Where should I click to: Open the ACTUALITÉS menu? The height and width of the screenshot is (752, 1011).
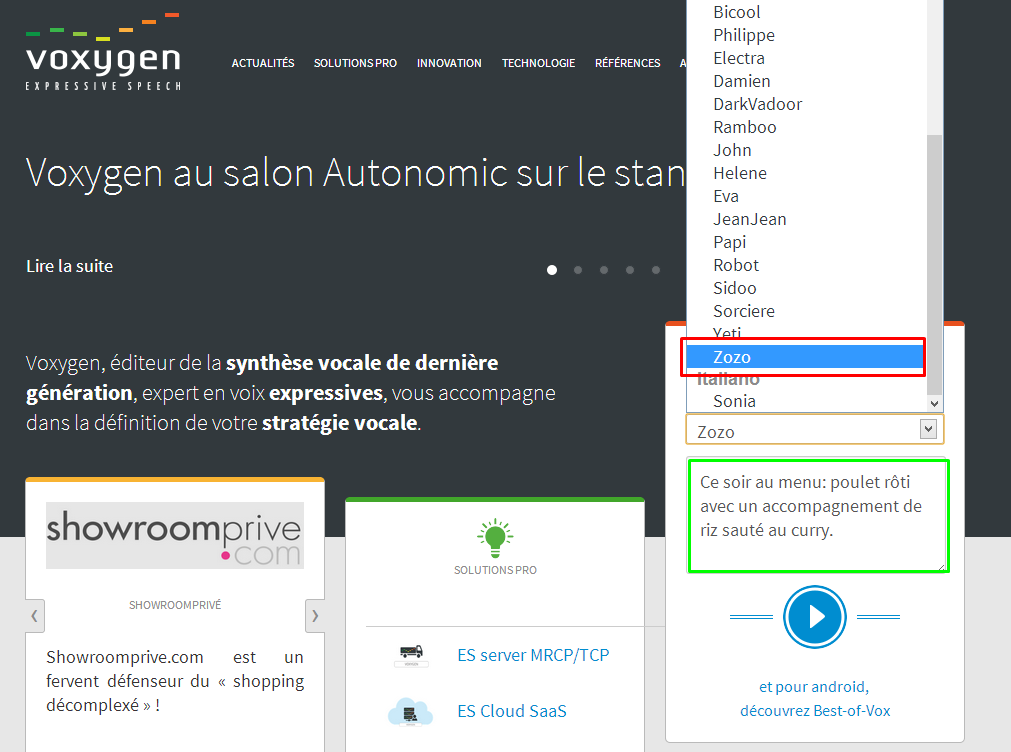[263, 63]
